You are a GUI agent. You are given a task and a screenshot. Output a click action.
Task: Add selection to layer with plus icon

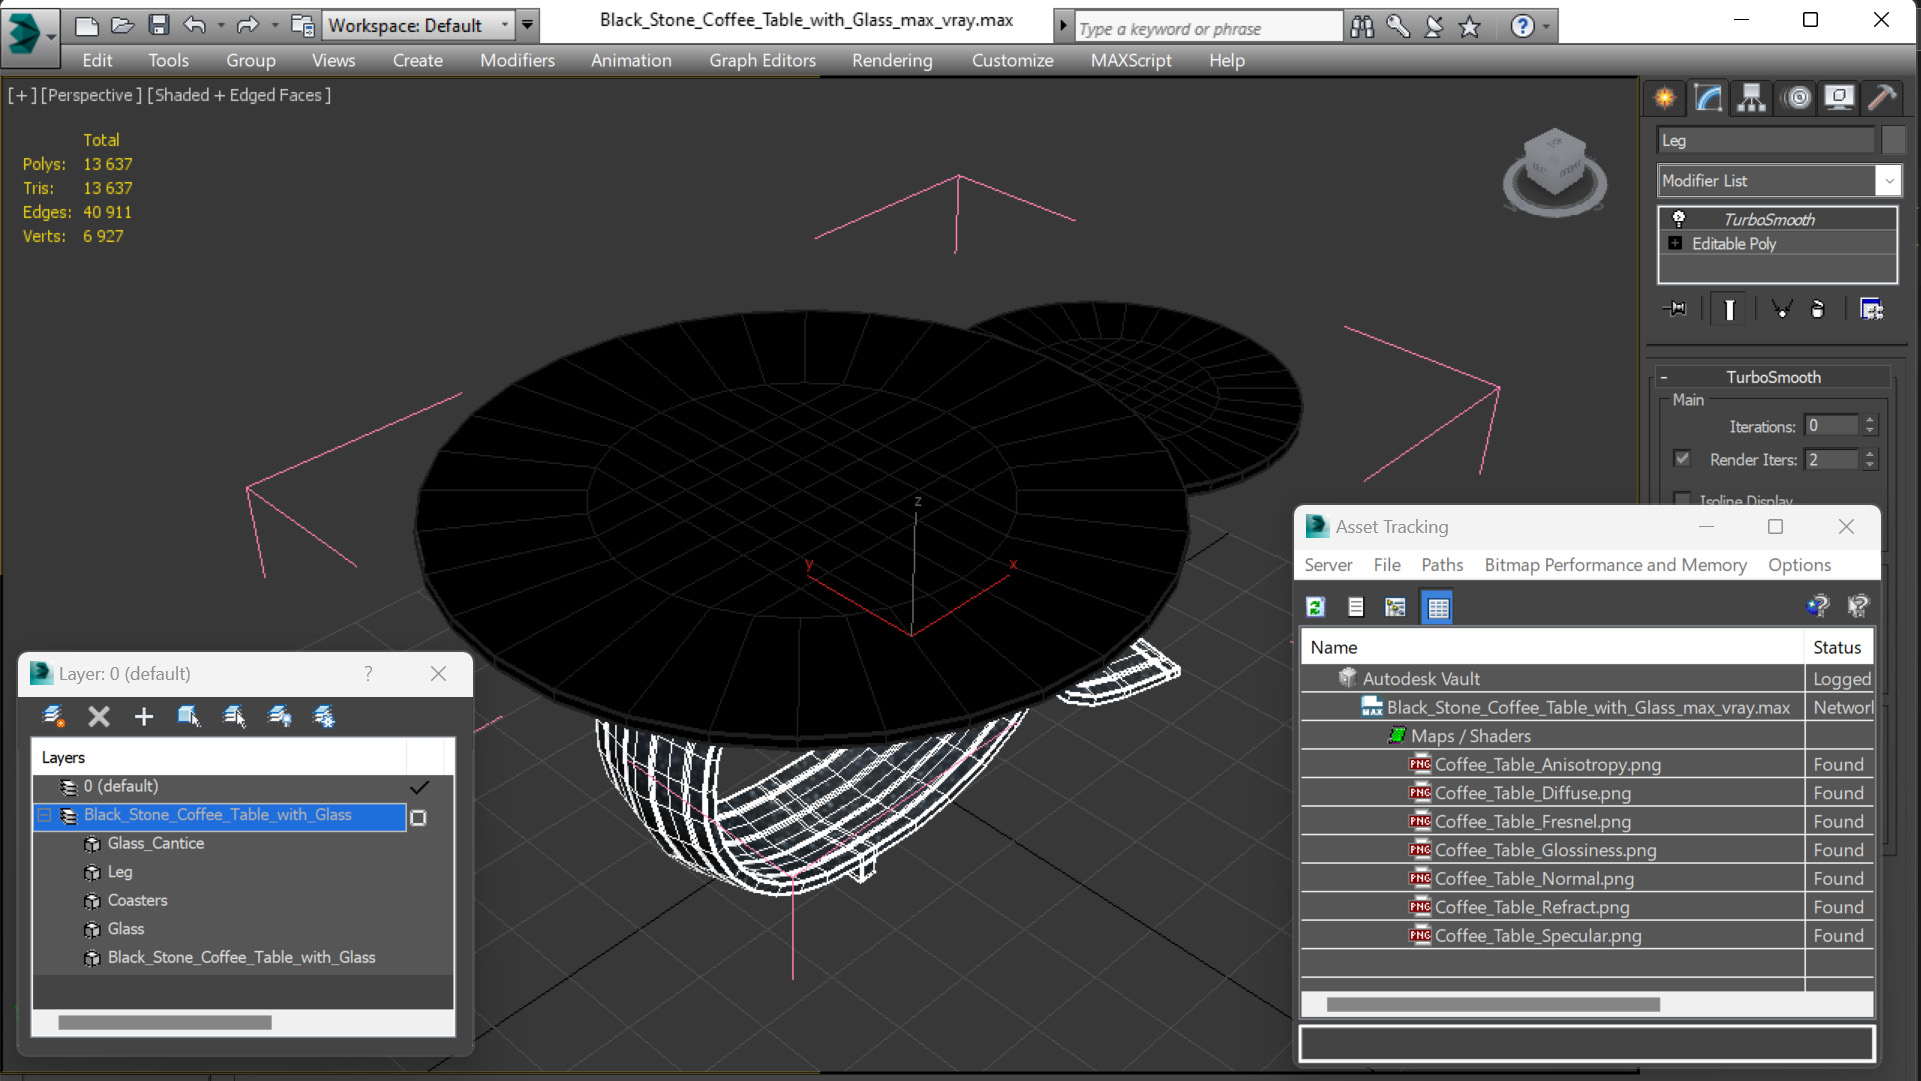coord(143,716)
